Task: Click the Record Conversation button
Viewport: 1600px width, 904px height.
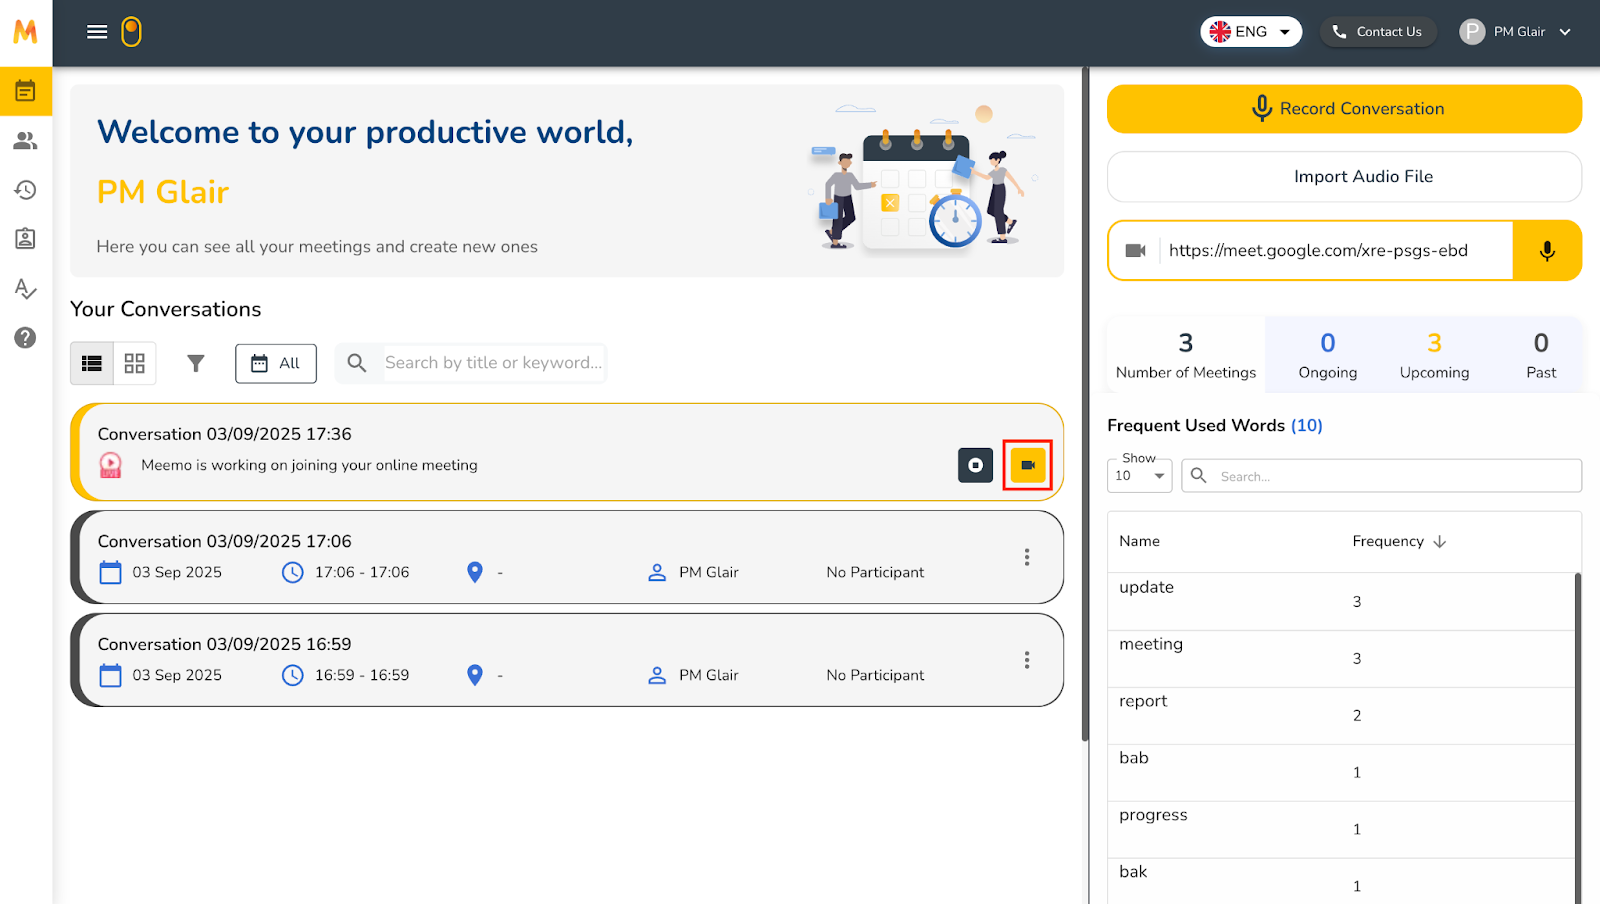Action: 1344,109
